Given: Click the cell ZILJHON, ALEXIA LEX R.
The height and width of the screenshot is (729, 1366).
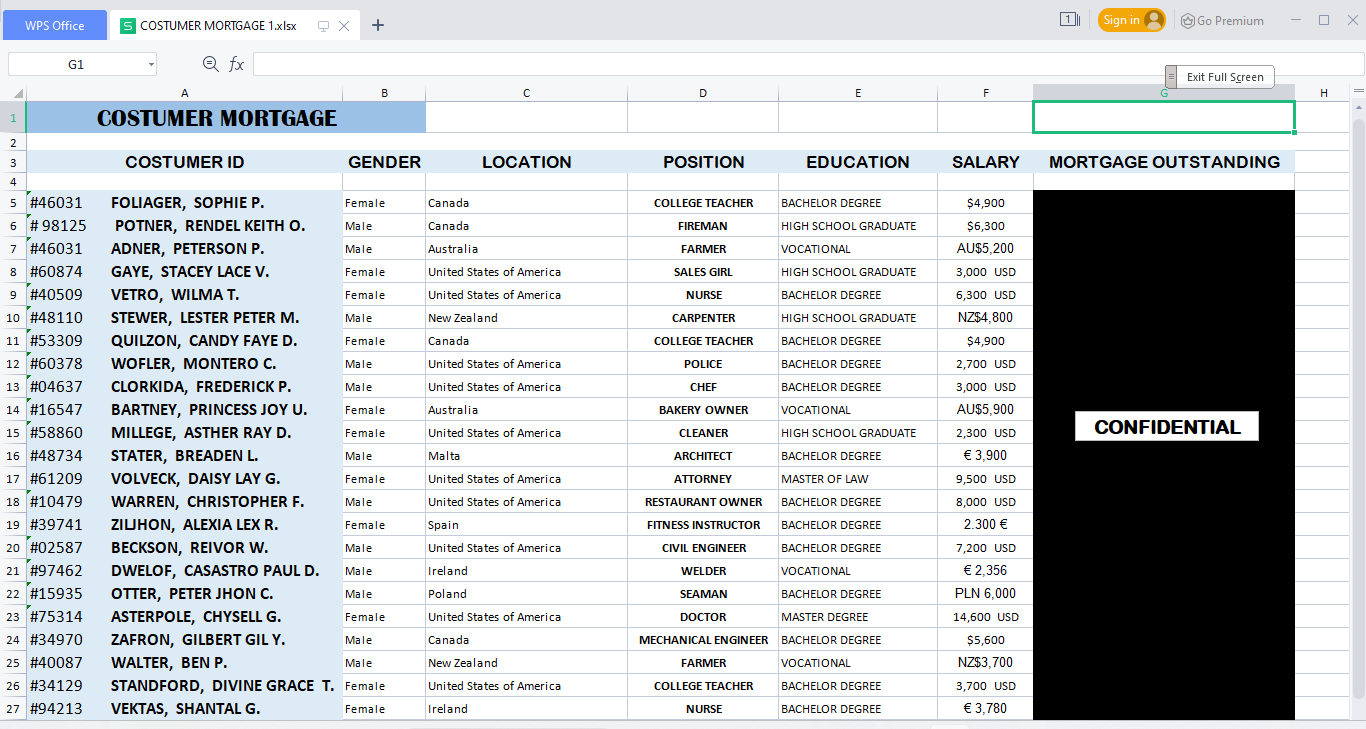Looking at the screenshot, I should pyautogui.click(x=184, y=525).
